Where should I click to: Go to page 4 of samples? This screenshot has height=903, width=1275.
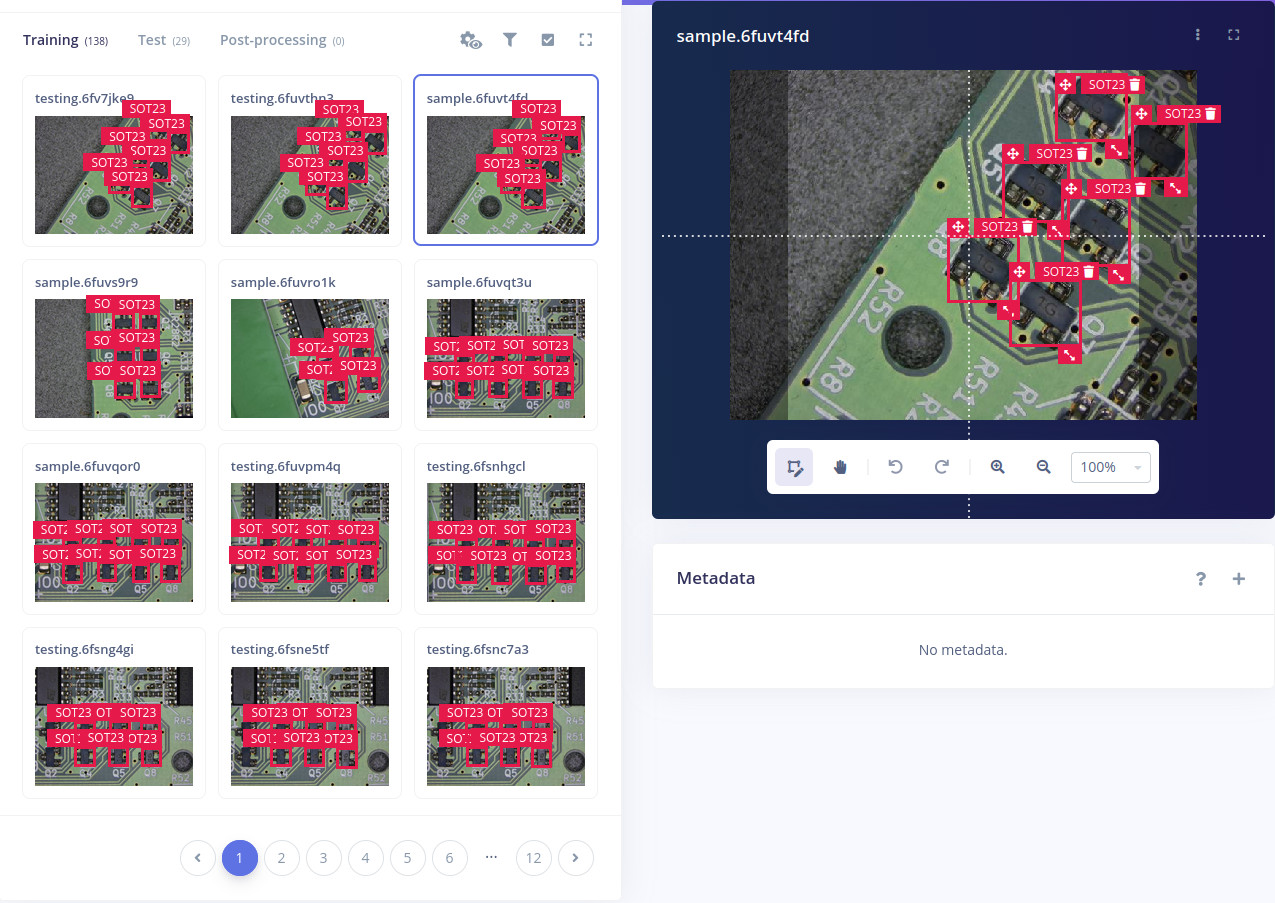coord(366,858)
